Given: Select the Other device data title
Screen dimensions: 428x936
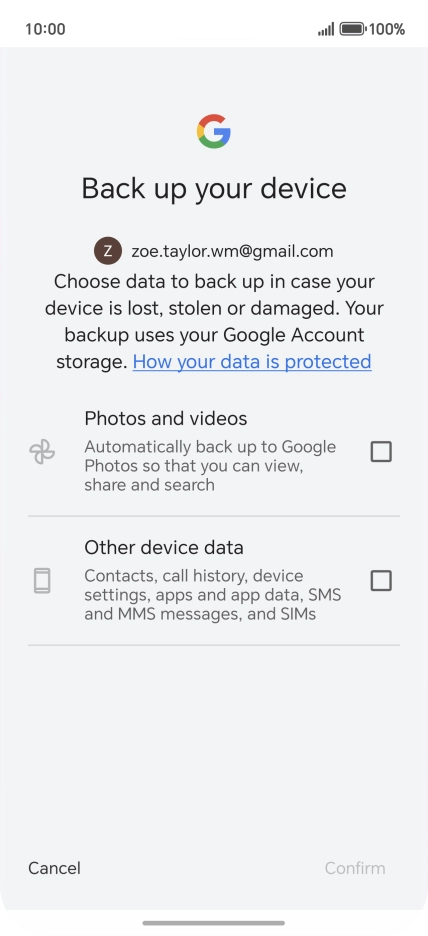Looking at the screenshot, I should tap(164, 547).
